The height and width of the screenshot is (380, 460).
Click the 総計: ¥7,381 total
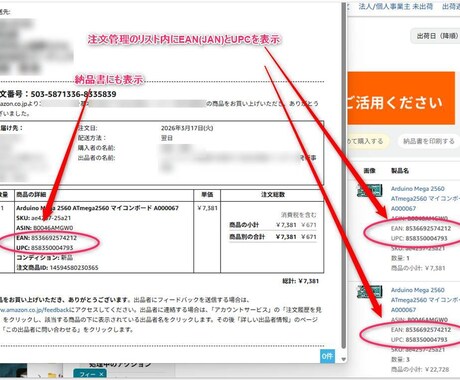[x=300, y=281]
